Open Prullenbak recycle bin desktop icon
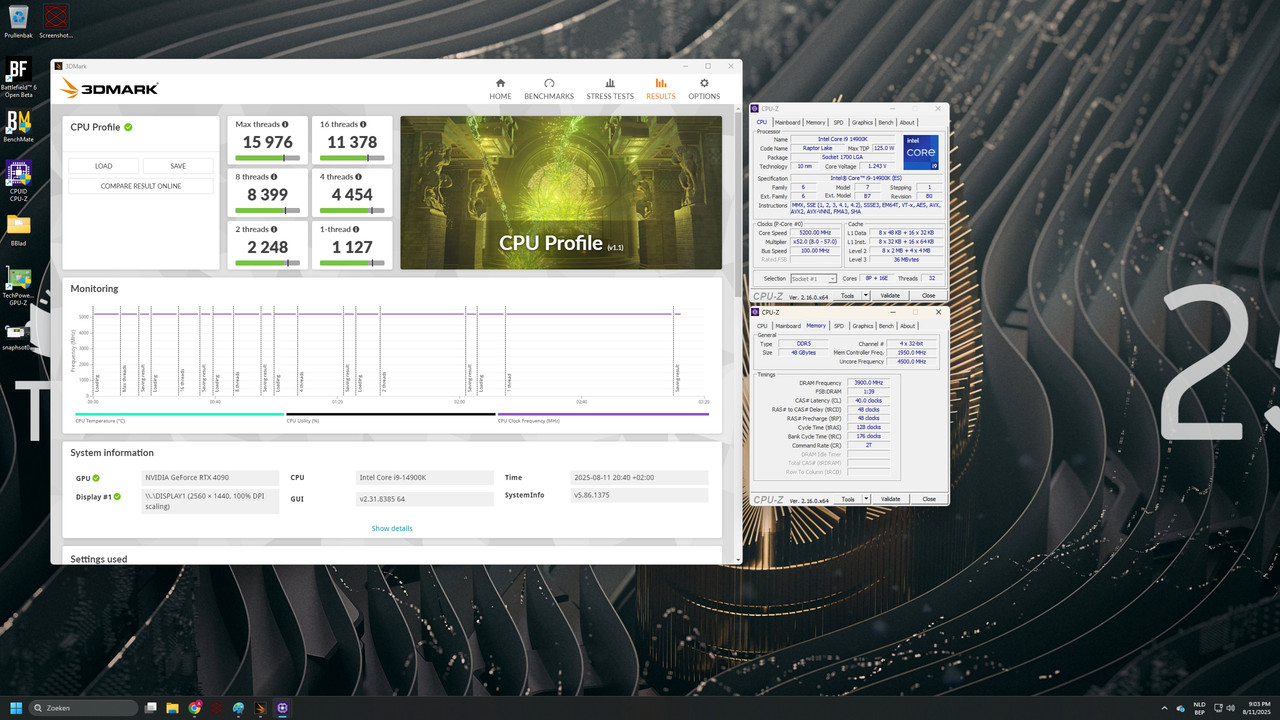This screenshot has width=1280, height=720. point(18,21)
